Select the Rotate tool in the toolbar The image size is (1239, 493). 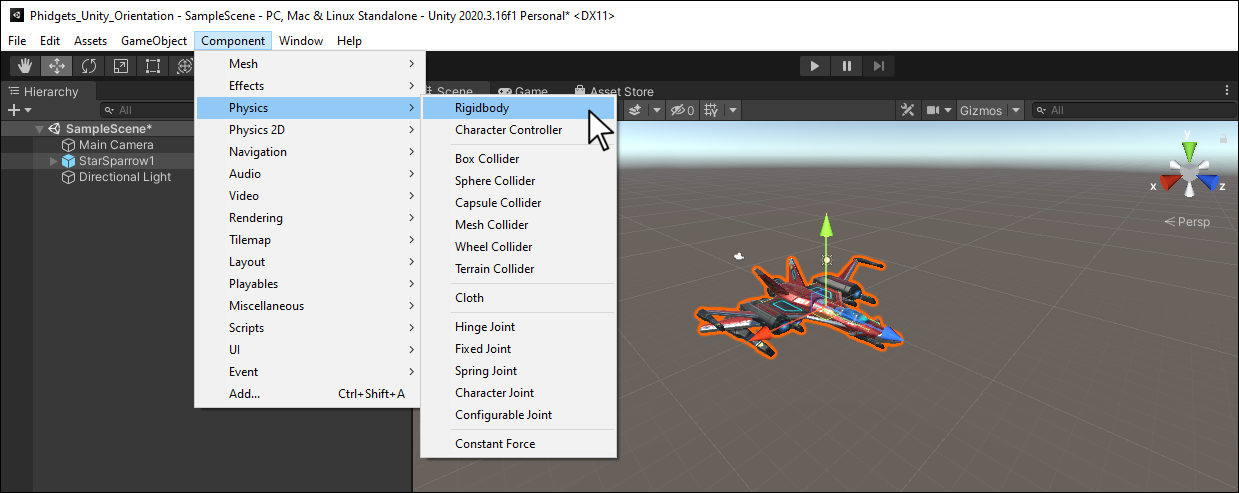pyautogui.click(x=89, y=66)
